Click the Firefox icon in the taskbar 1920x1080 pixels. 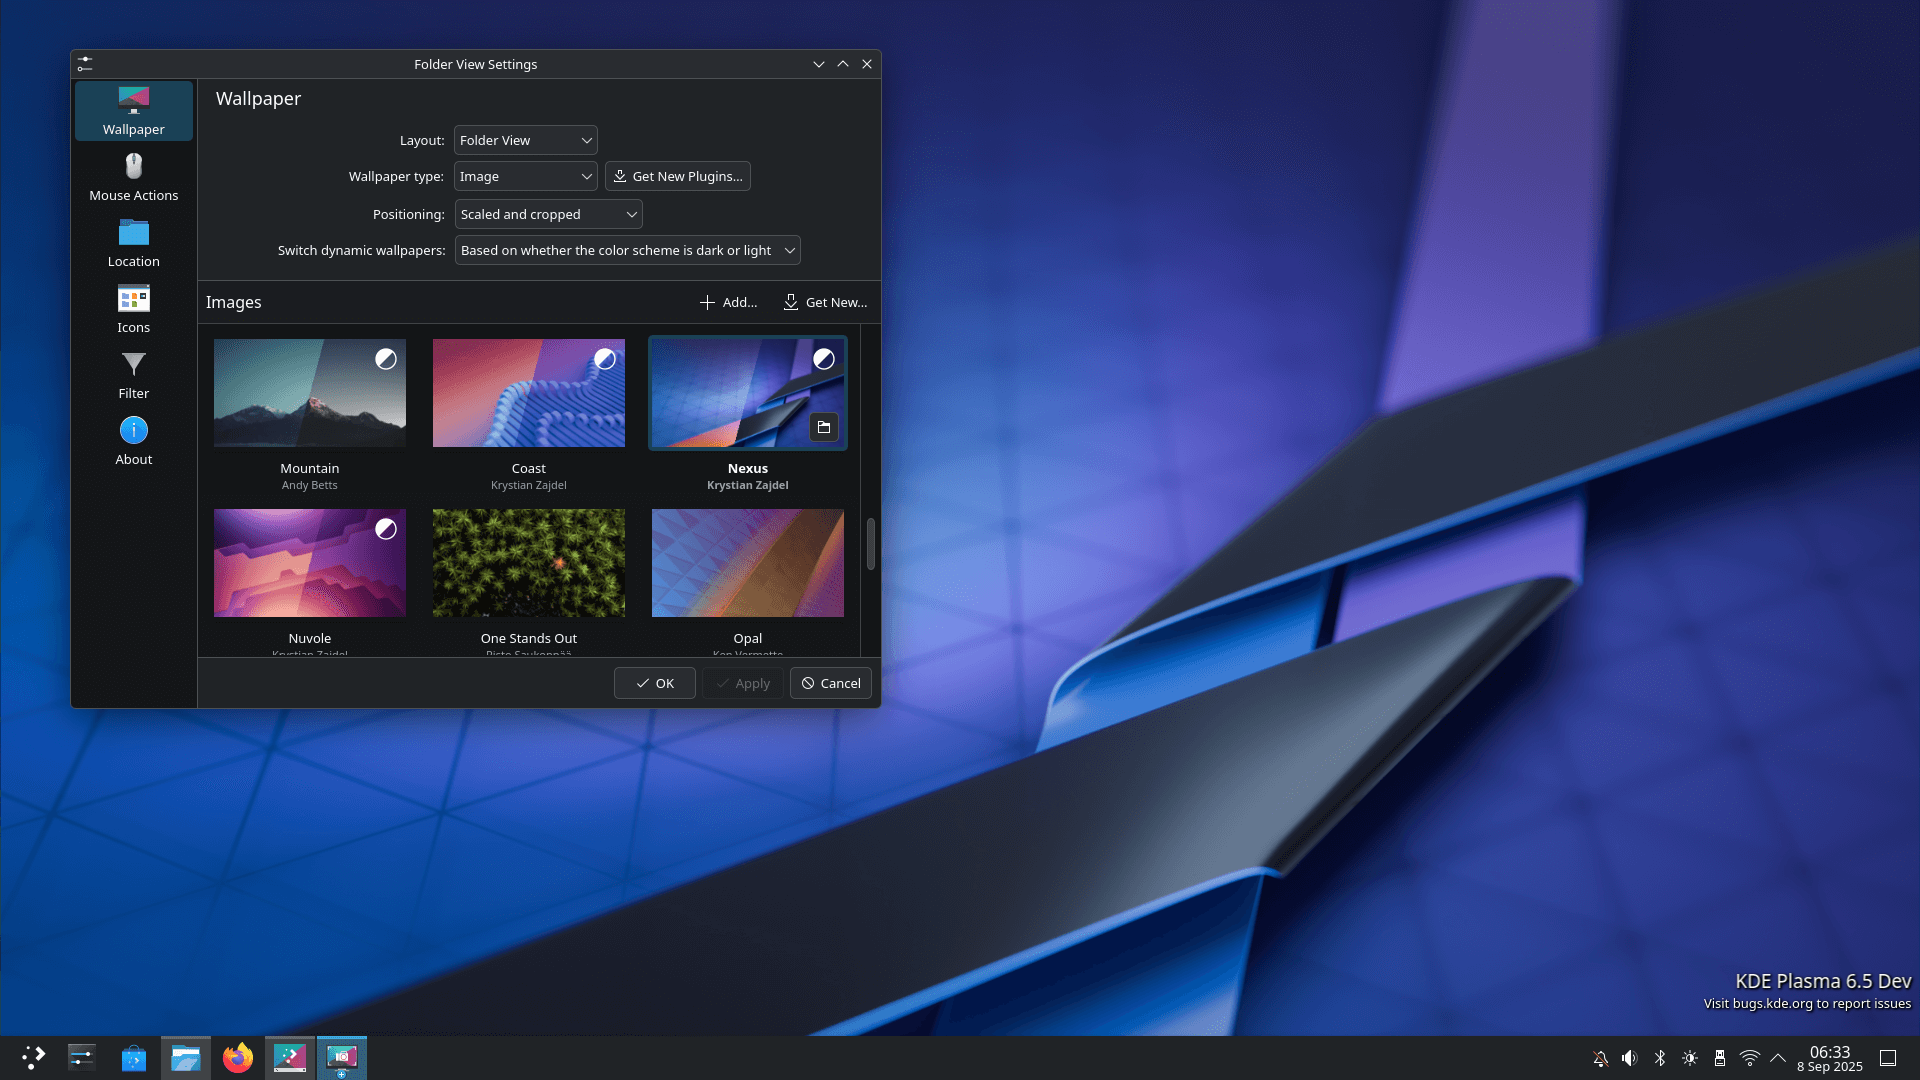pyautogui.click(x=238, y=1058)
